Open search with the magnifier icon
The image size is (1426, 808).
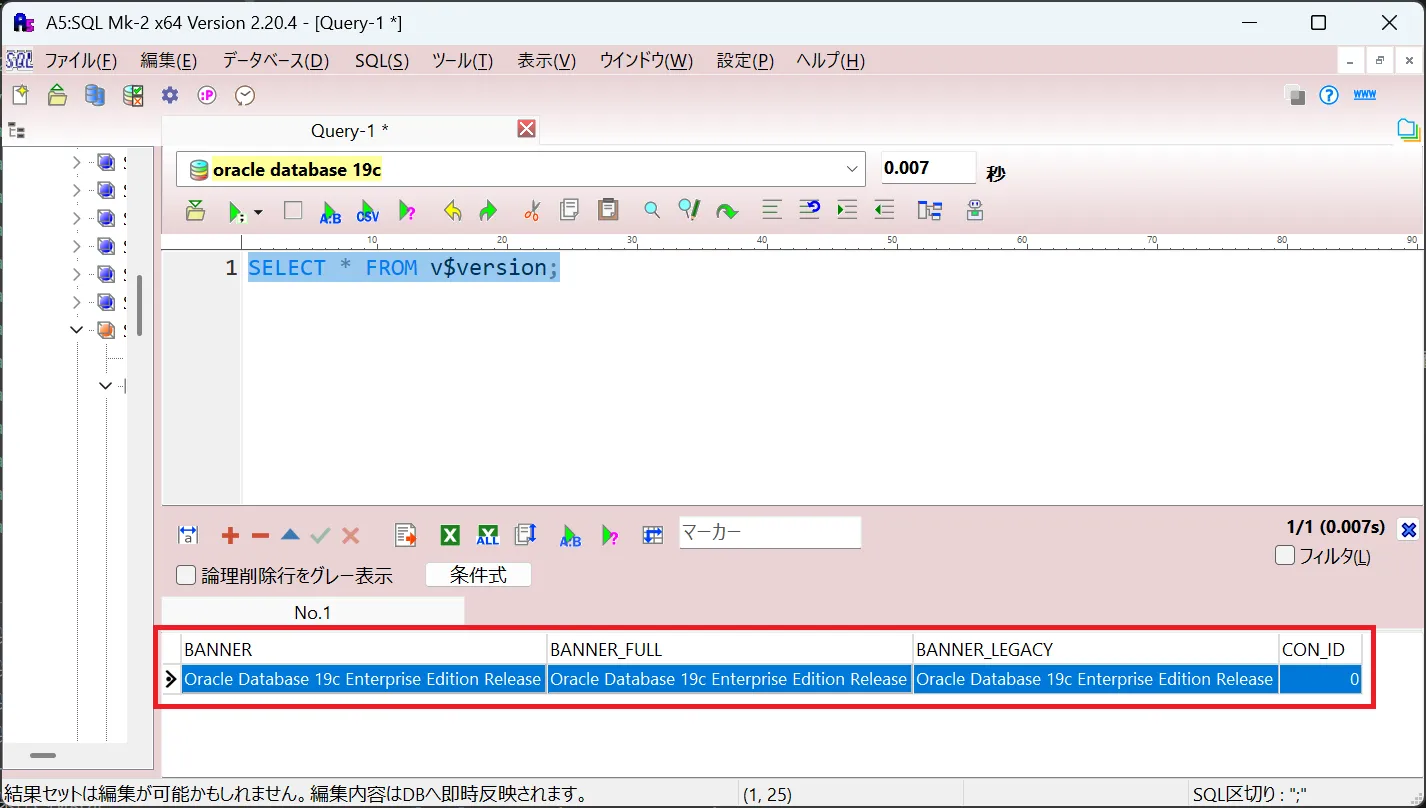point(651,210)
